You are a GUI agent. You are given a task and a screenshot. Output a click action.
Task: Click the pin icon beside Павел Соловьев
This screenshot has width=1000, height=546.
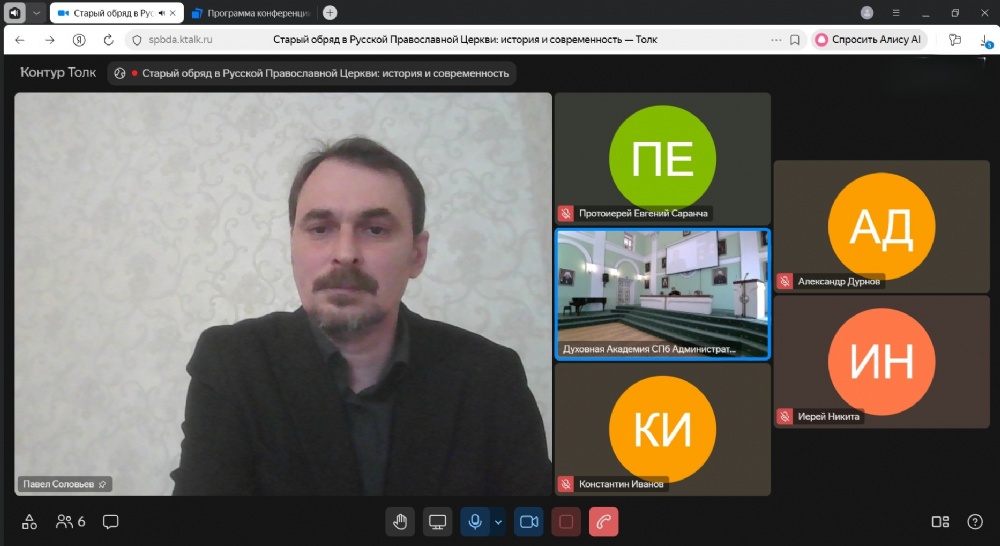click(x=102, y=484)
